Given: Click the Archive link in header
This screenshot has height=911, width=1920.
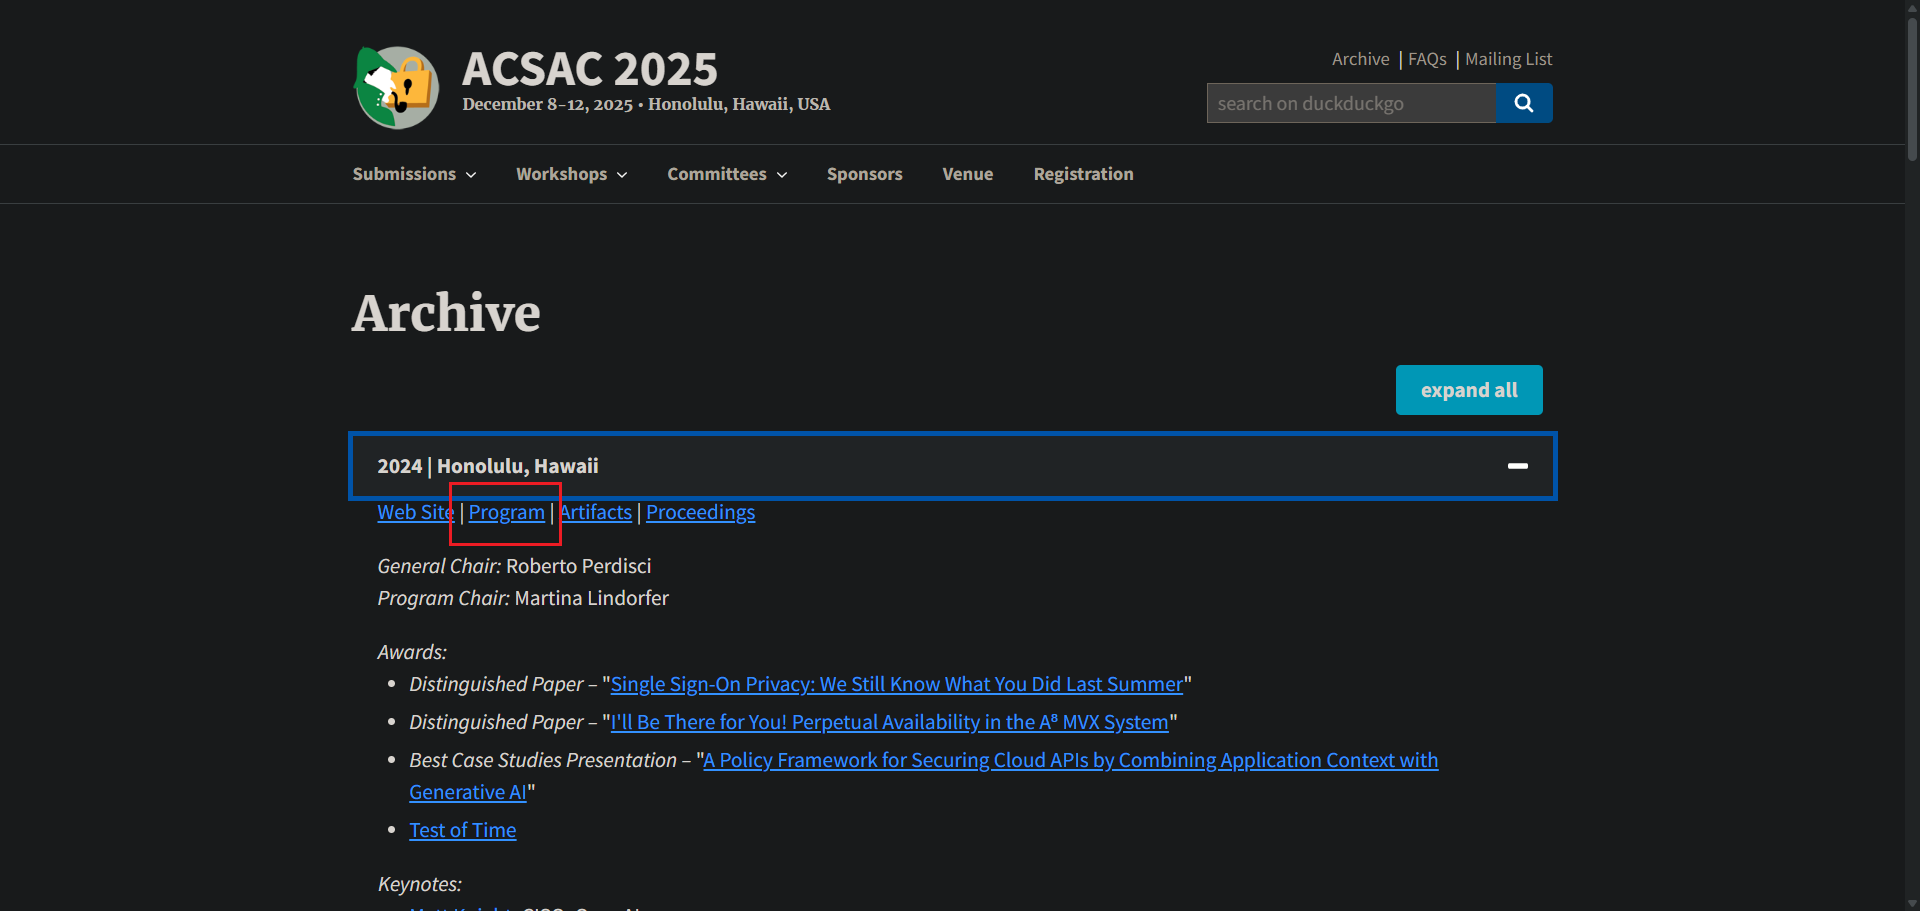Looking at the screenshot, I should click(x=1360, y=59).
